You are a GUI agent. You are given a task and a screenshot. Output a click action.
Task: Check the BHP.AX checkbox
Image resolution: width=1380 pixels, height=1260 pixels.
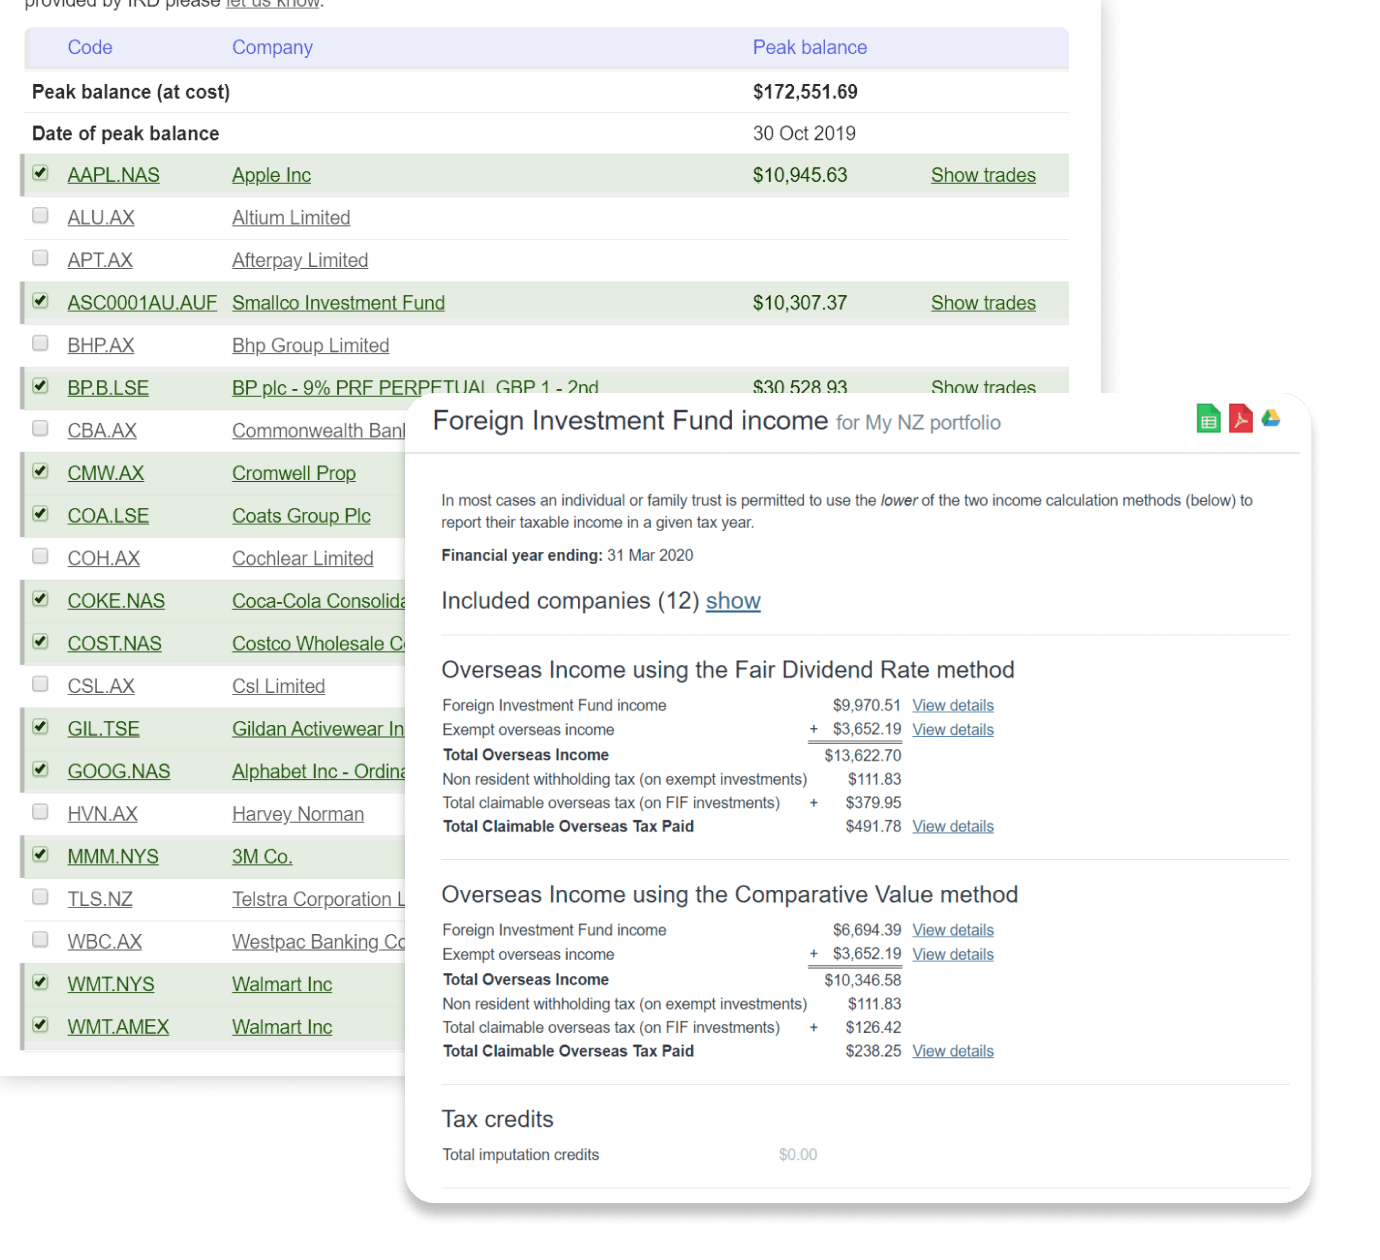click(x=40, y=343)
